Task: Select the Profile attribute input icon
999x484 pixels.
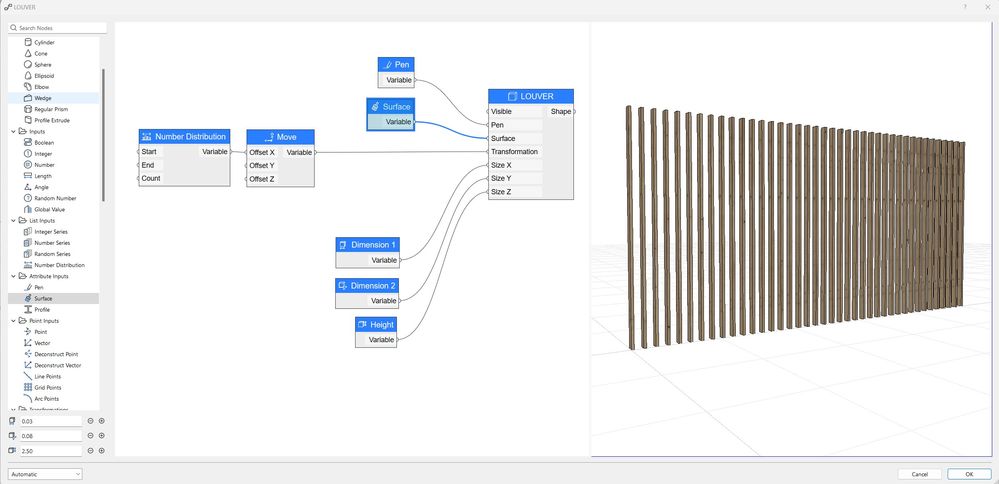Action: pyautogui.click(x=27, y=309)
